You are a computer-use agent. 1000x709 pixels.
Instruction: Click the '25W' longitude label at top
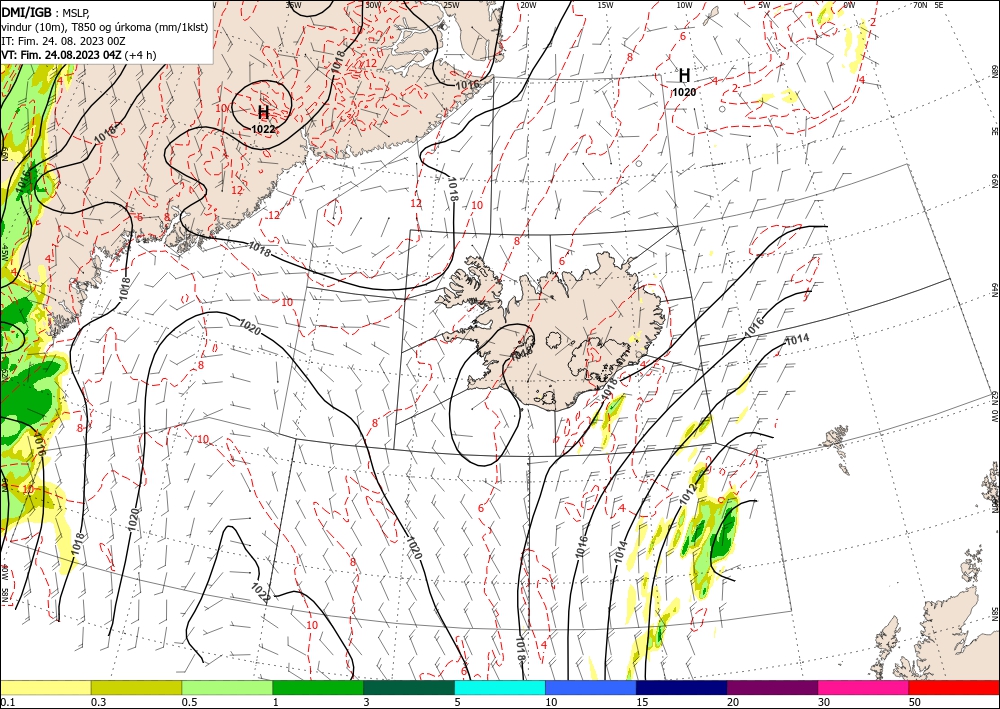click(451, 5)
